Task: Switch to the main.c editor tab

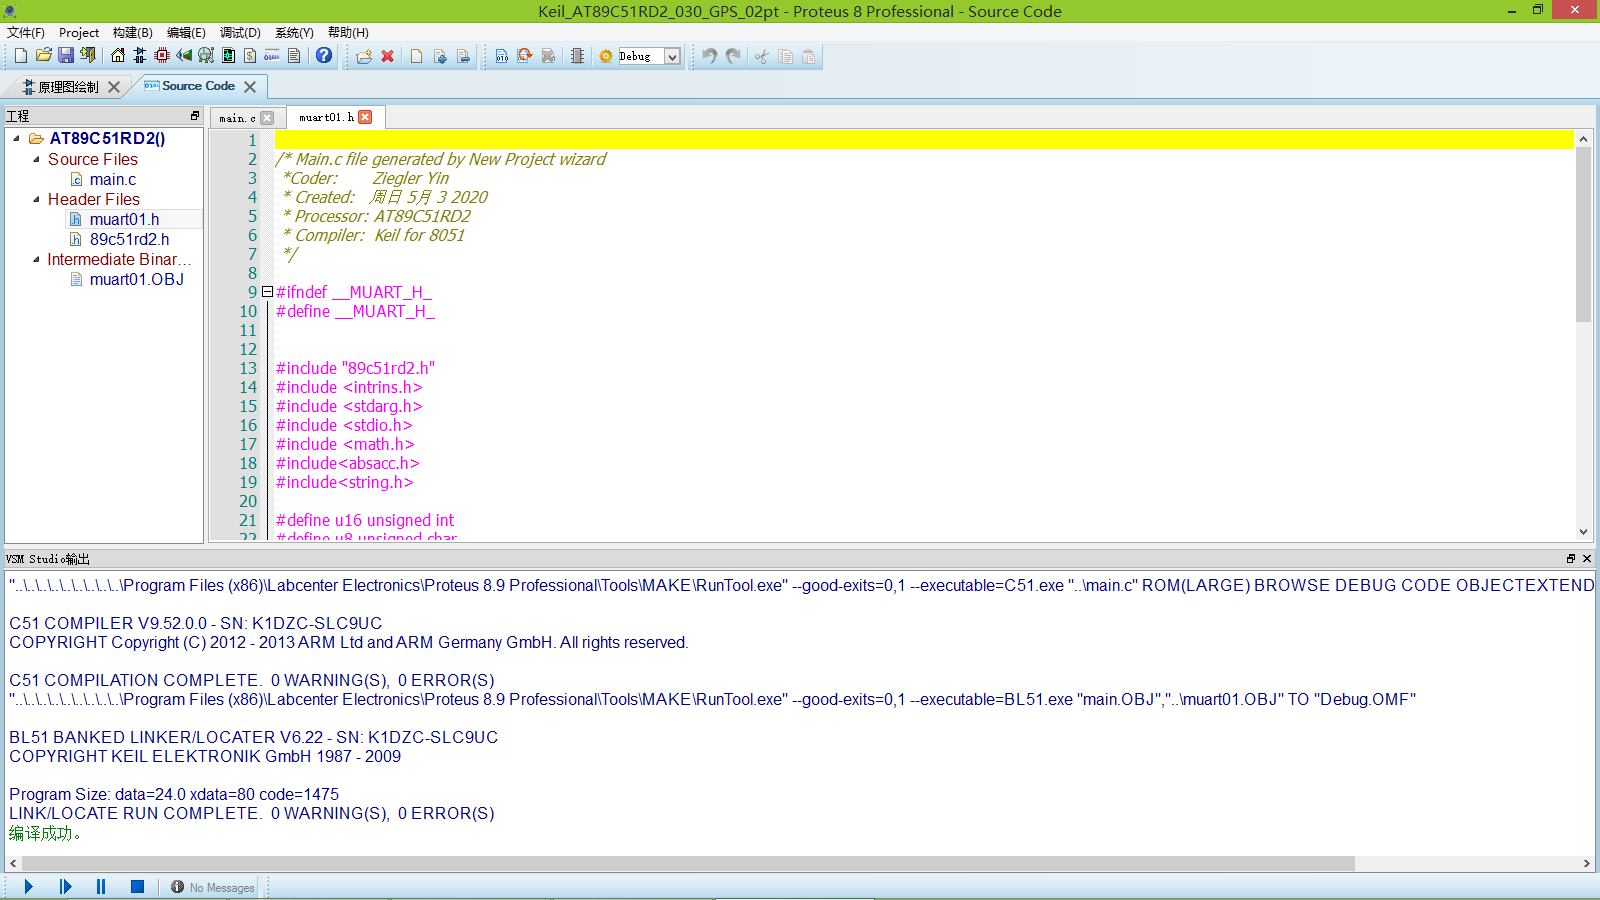Action: point(237,118)
